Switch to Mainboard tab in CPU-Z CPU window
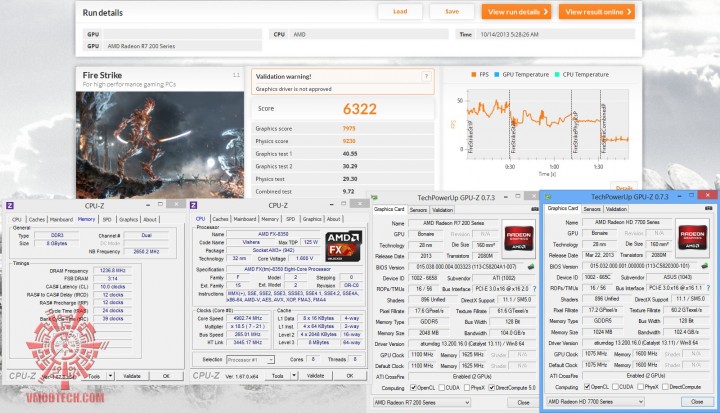This screenshot has width=720, height=413. click(x=245, y=219)
